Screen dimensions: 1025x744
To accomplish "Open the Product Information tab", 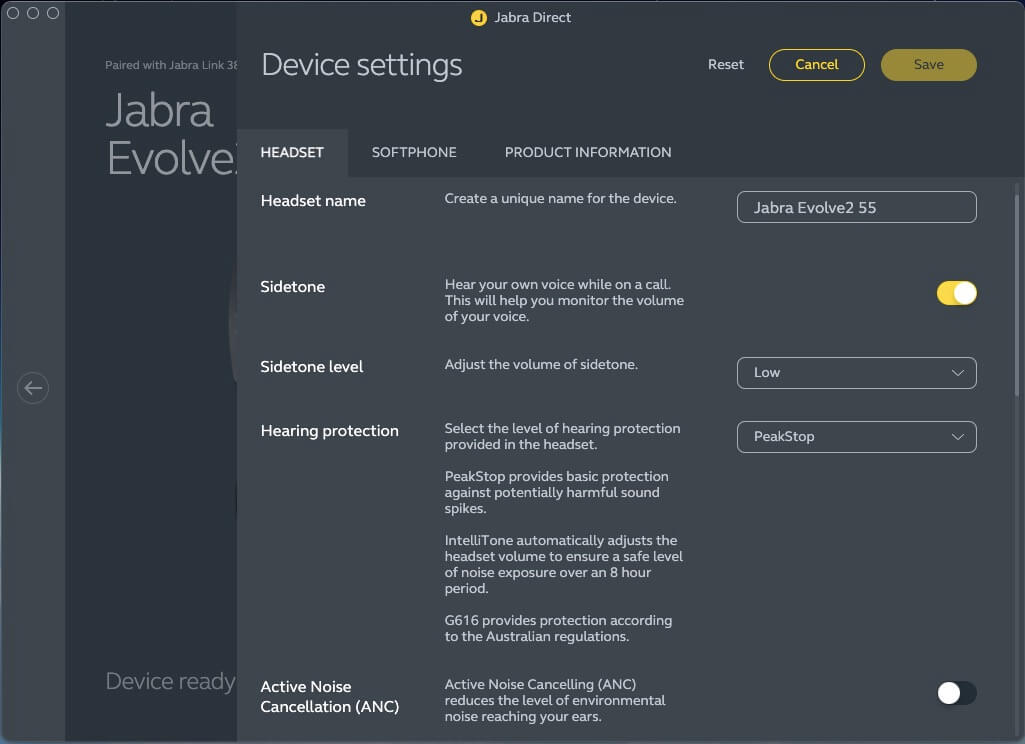I will [x=588, y=153].
